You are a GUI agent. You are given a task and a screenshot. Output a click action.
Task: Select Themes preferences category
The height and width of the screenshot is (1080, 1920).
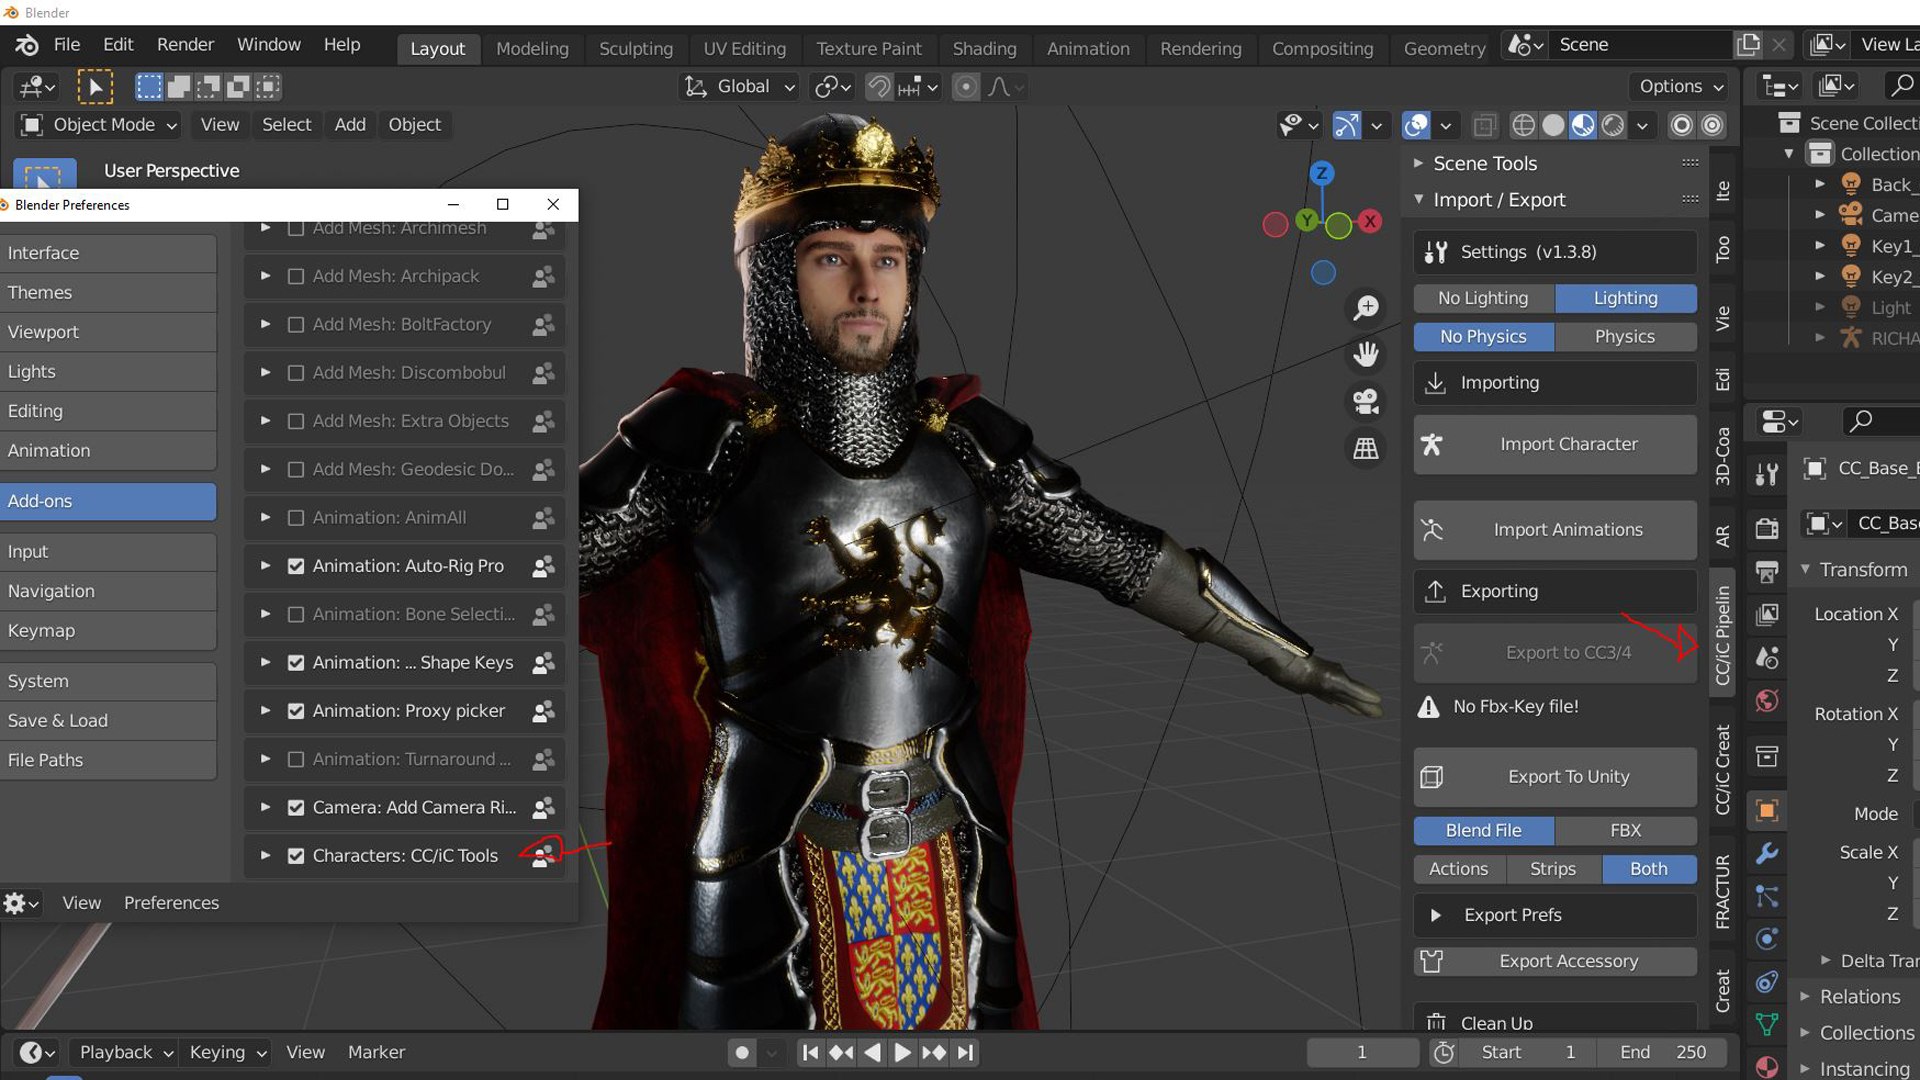(x=108, y=293)
